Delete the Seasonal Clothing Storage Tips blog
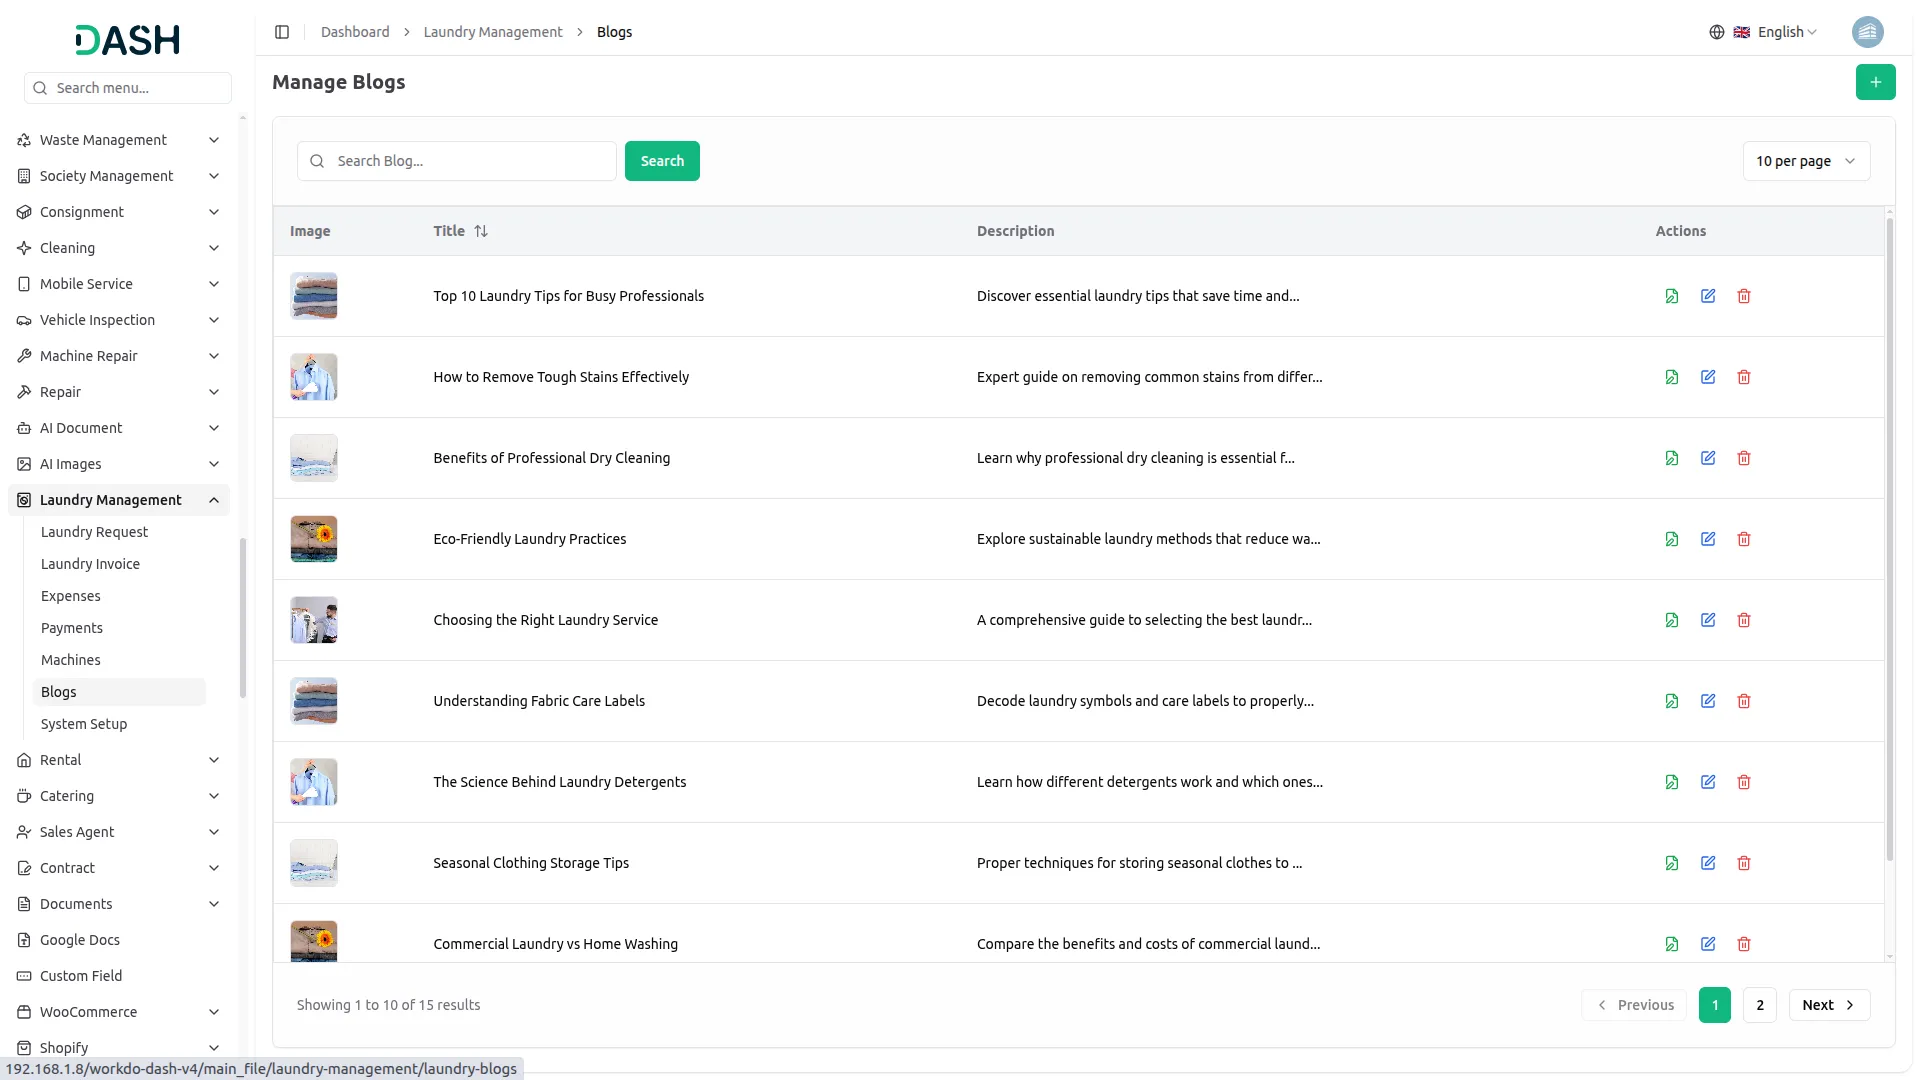1920x1080 pixels. point(1743,863)
